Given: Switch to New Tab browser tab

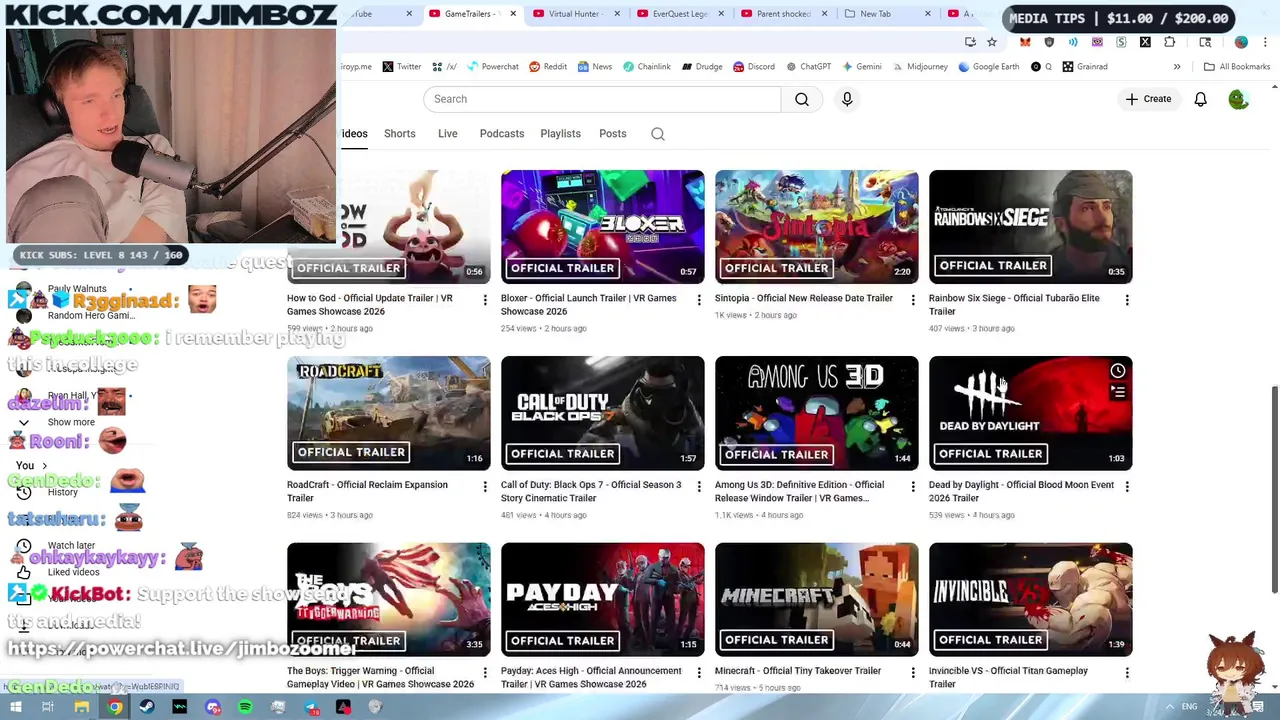Looking at the screenshot, I should pyautogui.click(x=886, y=14).
